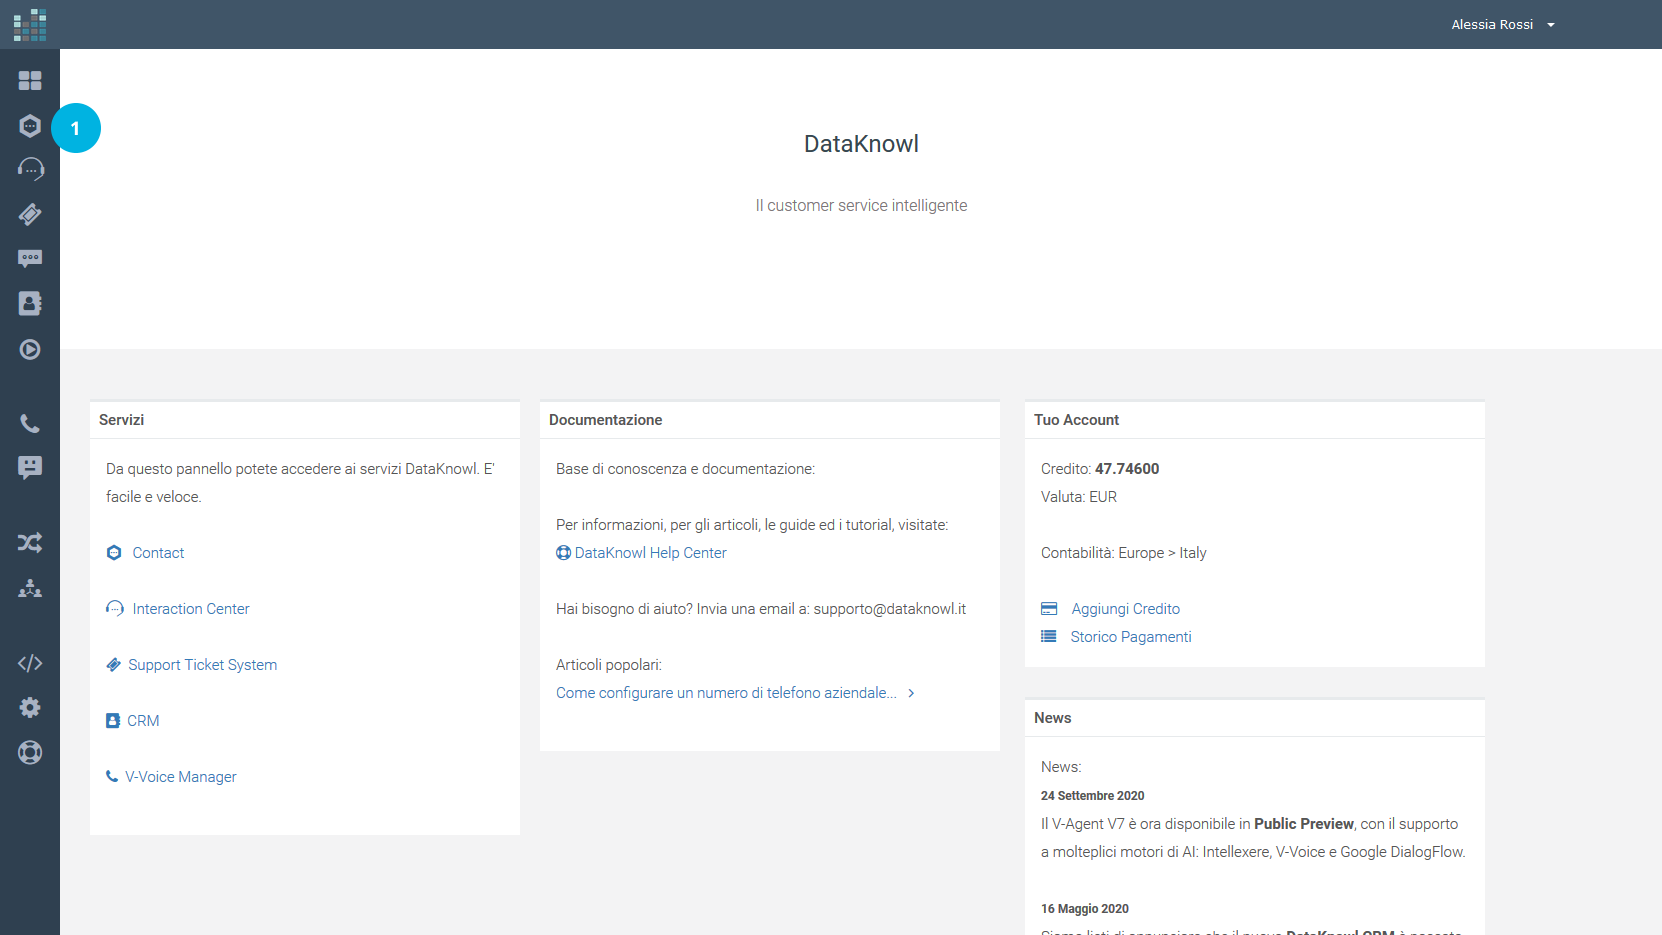Click the supporto@dataknowl.it email text

890,609
